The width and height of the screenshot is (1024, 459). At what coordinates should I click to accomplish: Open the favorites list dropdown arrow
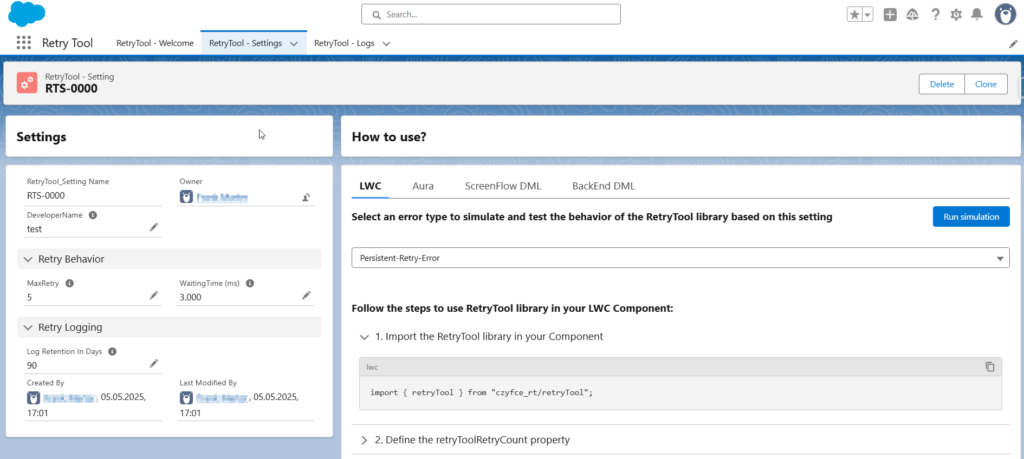point(868,14)
